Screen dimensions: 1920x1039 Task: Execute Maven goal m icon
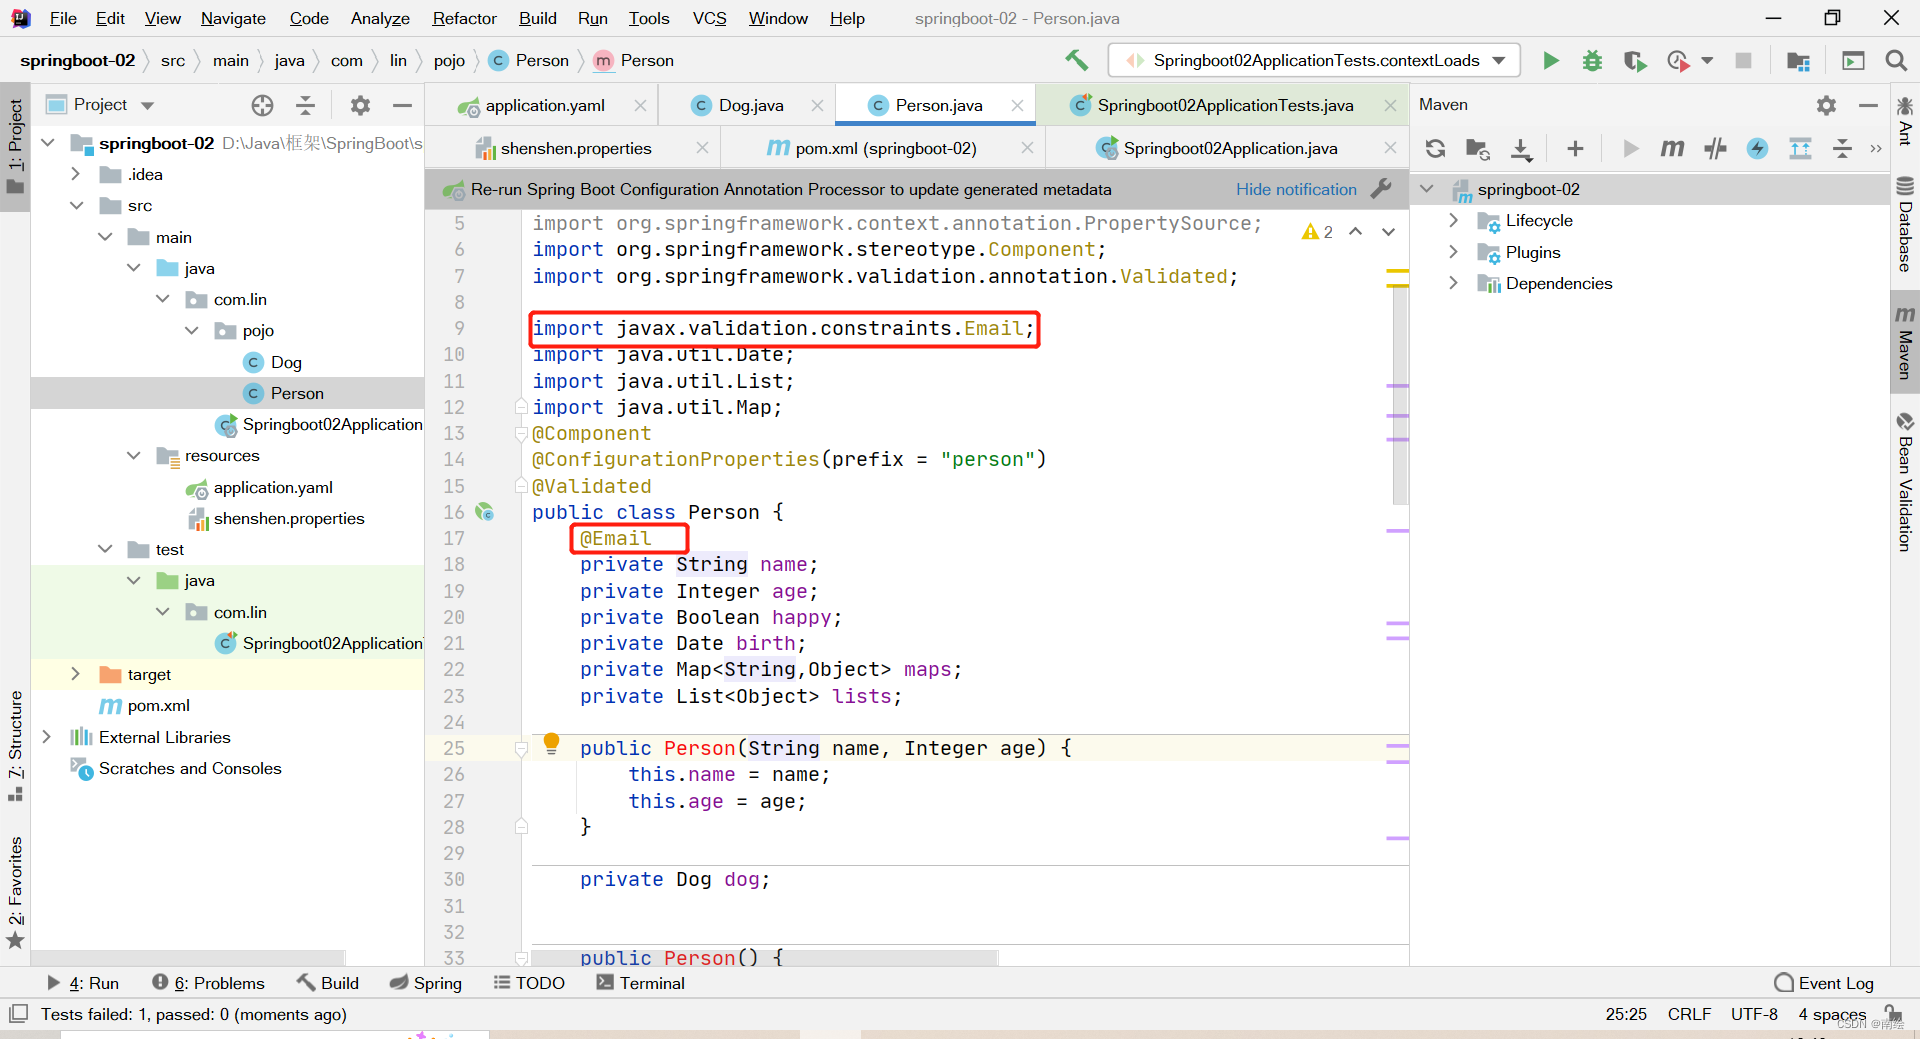tap(1672, 148)
